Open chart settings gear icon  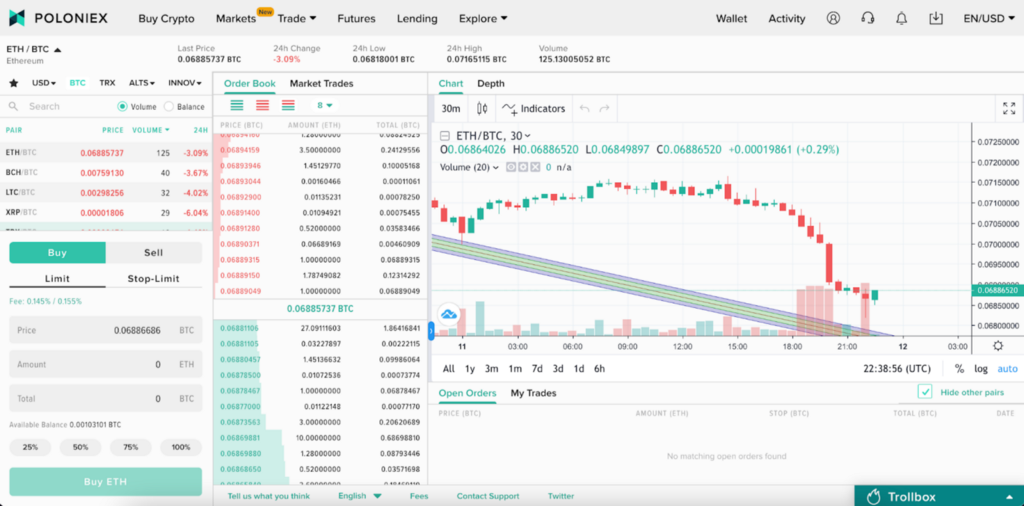[x=997, y=345]
